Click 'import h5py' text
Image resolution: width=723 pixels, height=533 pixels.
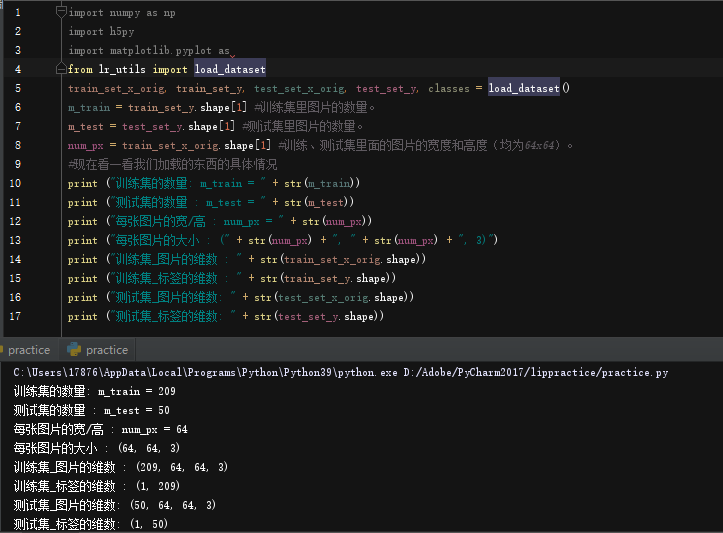(x=101, y=32)
